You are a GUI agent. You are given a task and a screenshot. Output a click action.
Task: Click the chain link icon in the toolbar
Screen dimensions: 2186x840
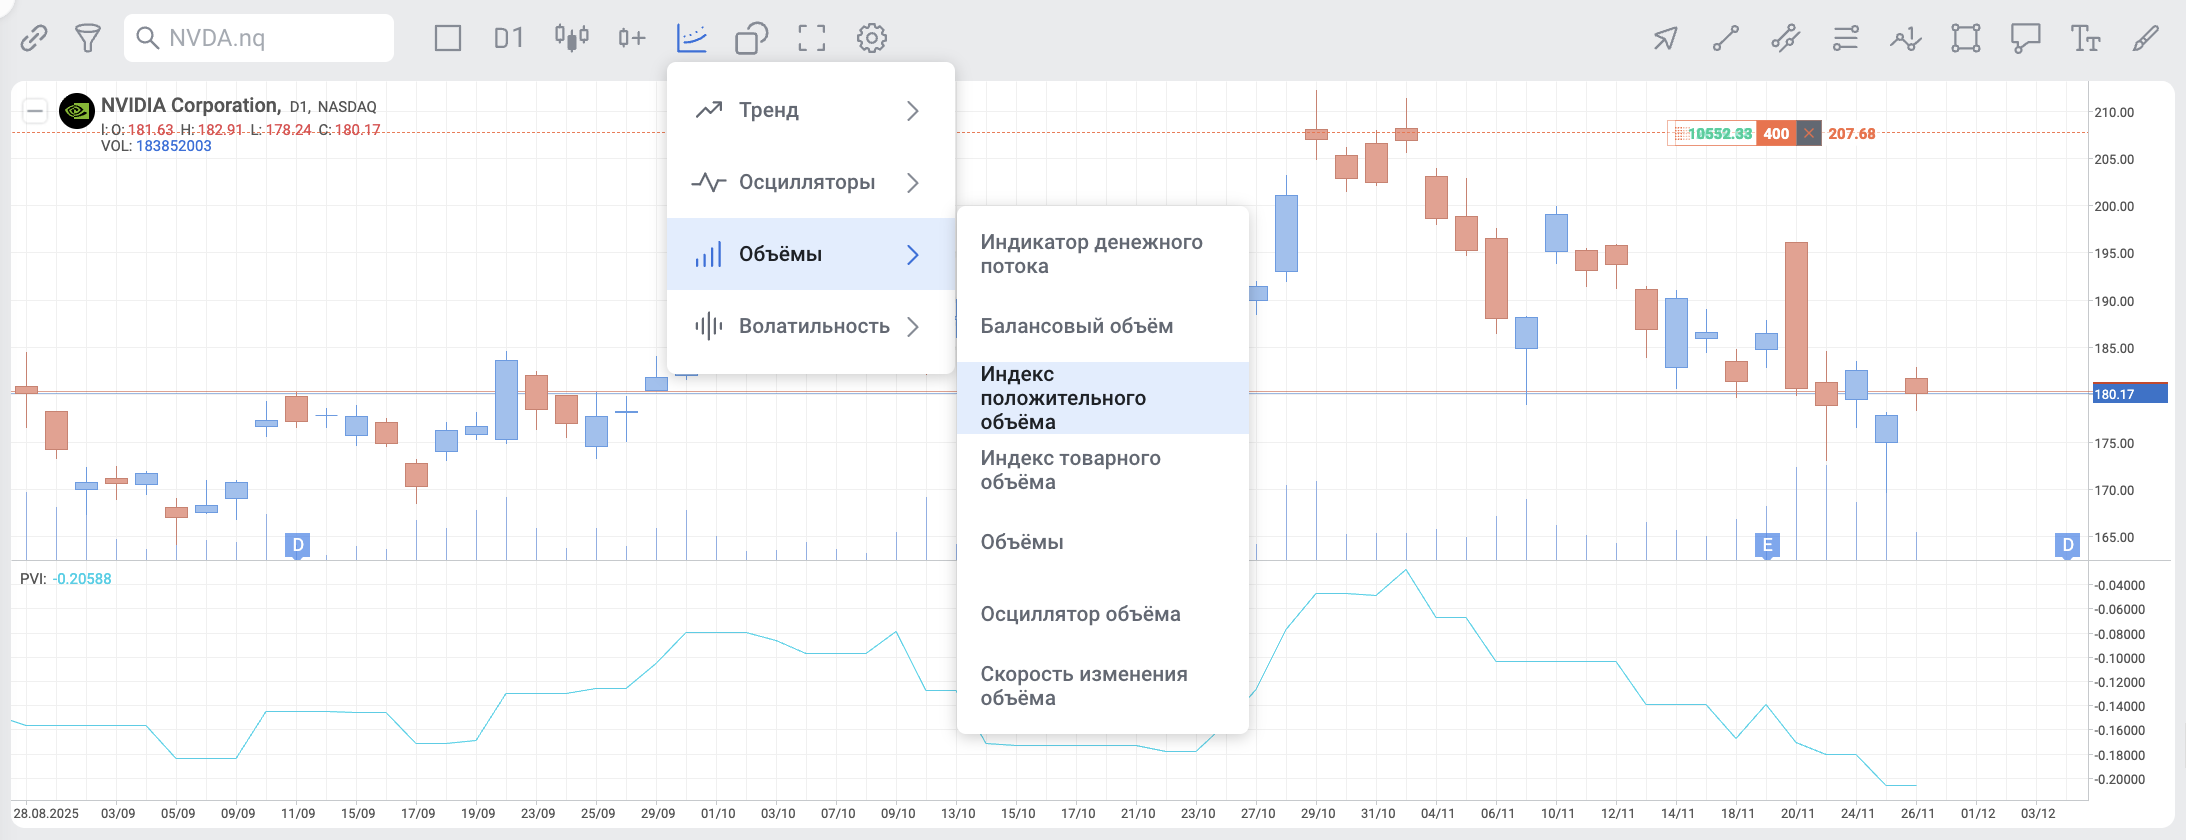pyautogui.click(x=34, y=38)
